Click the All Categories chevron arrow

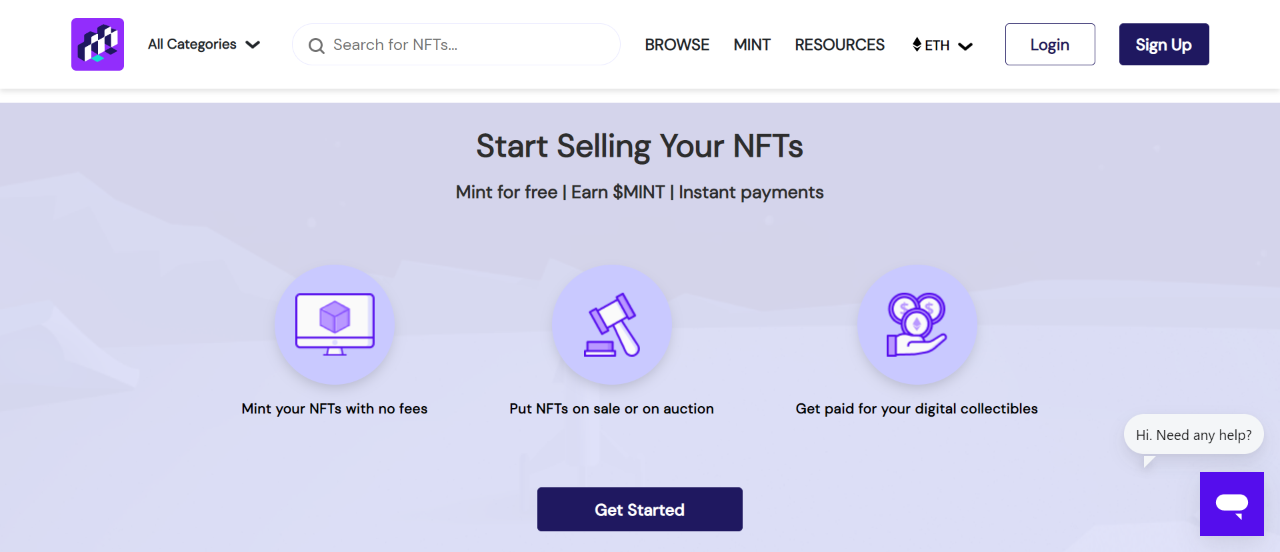[253, 45]
